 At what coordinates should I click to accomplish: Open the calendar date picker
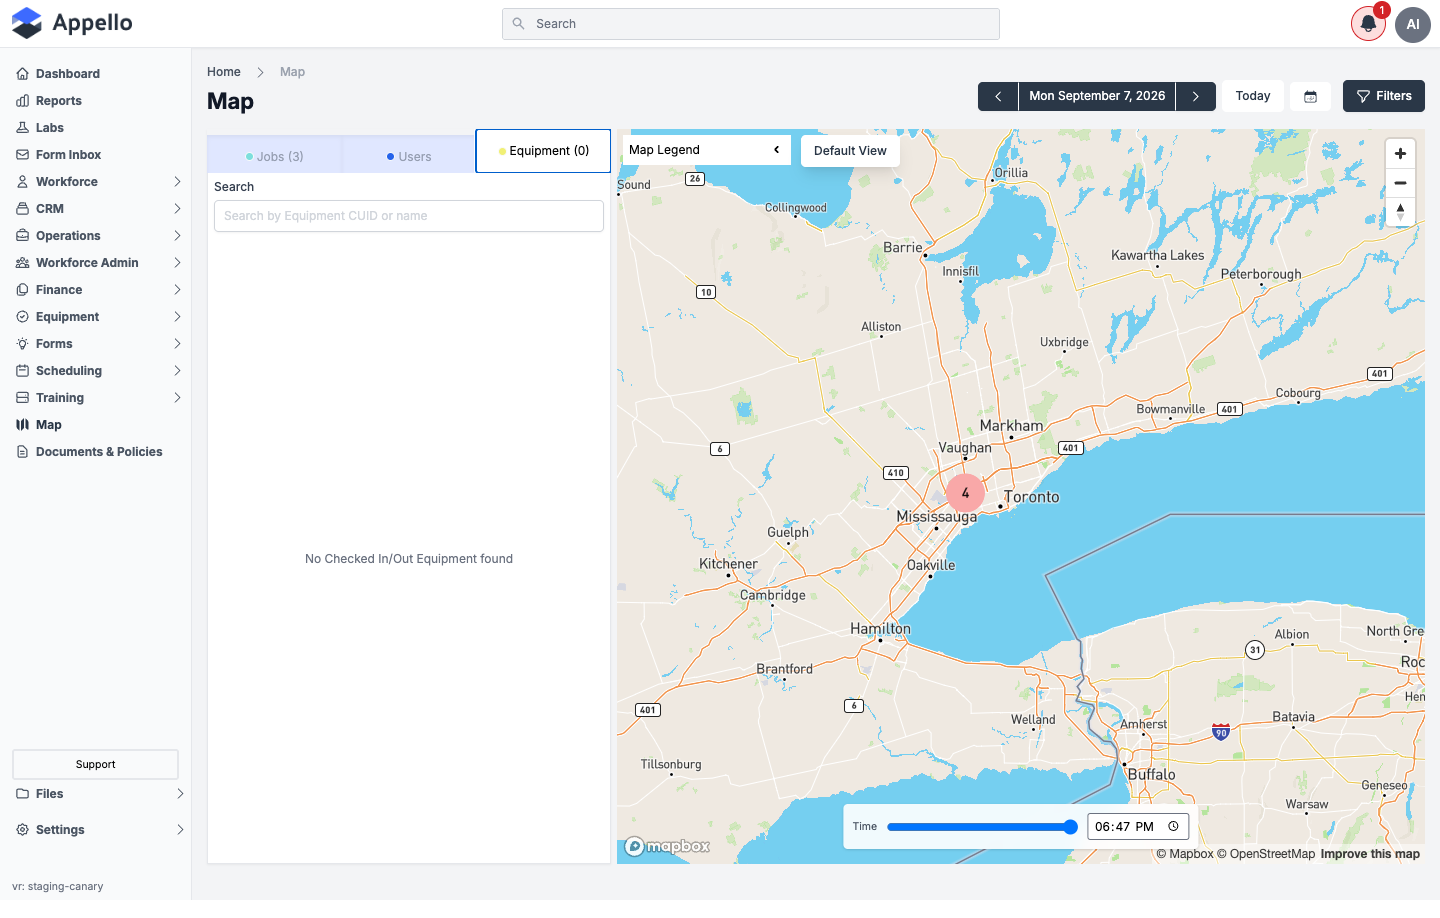1310,96
